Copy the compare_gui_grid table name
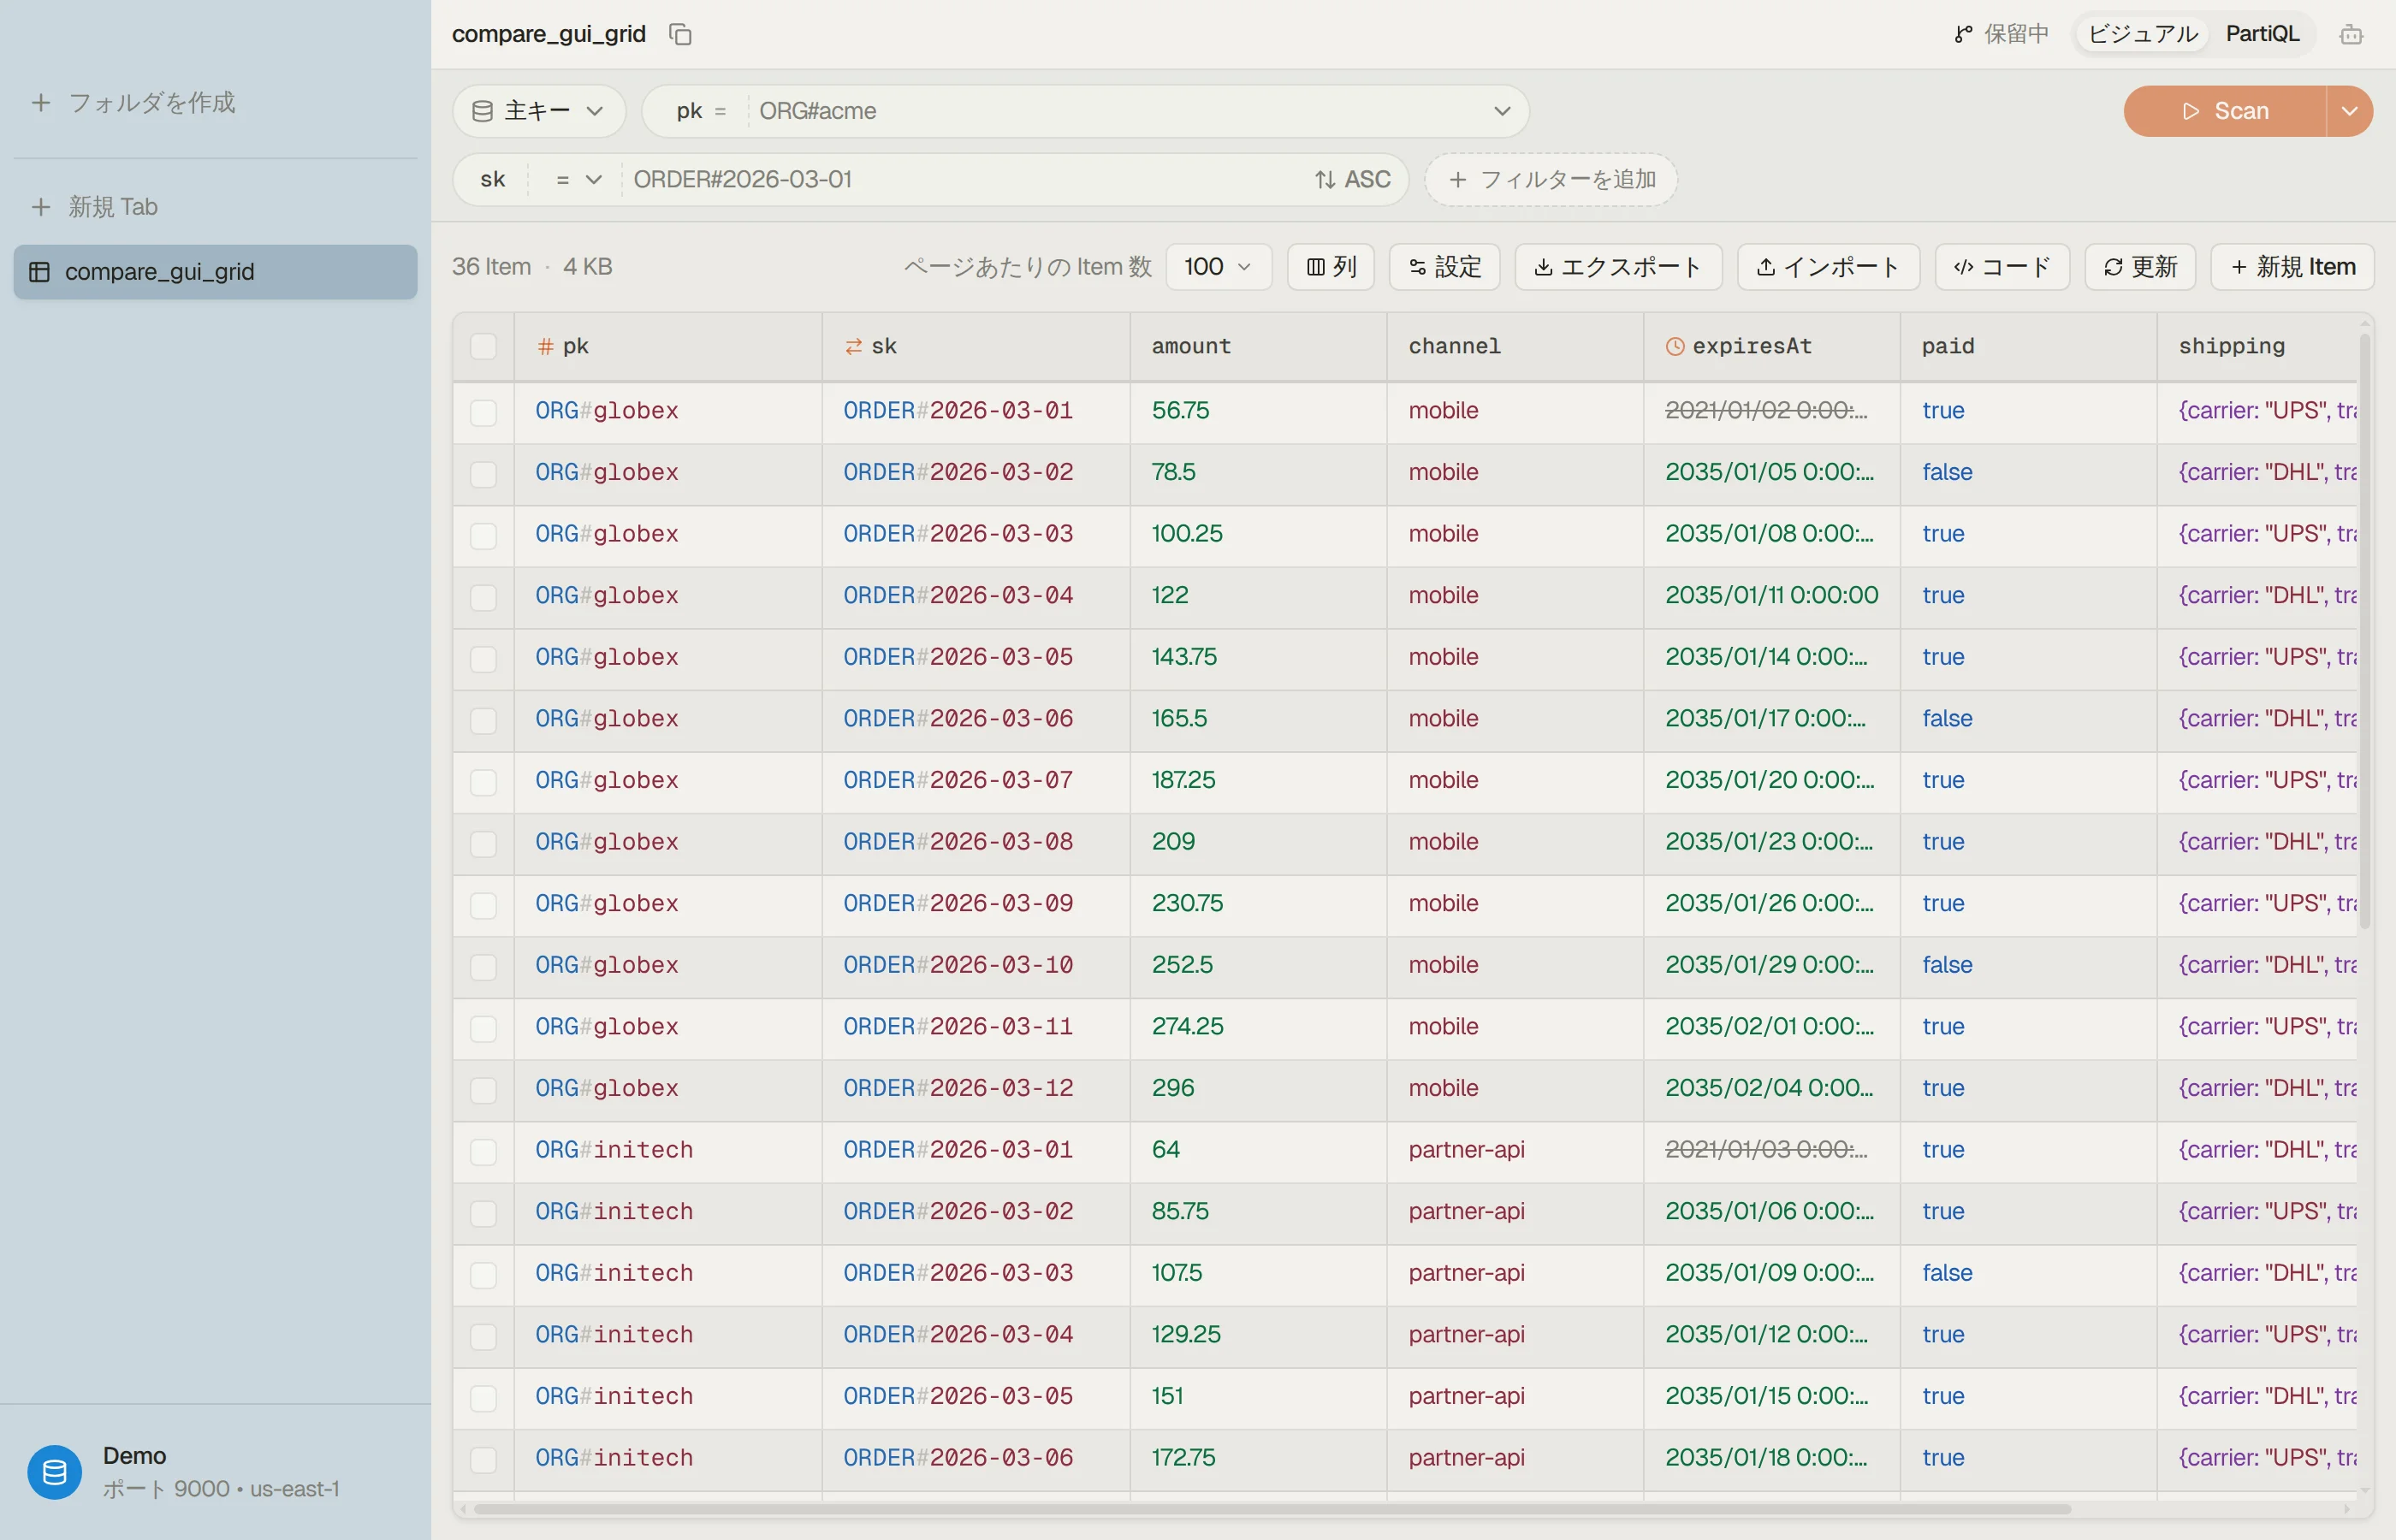Screen dimensions: 2396x1540 [x=680, y=34]
